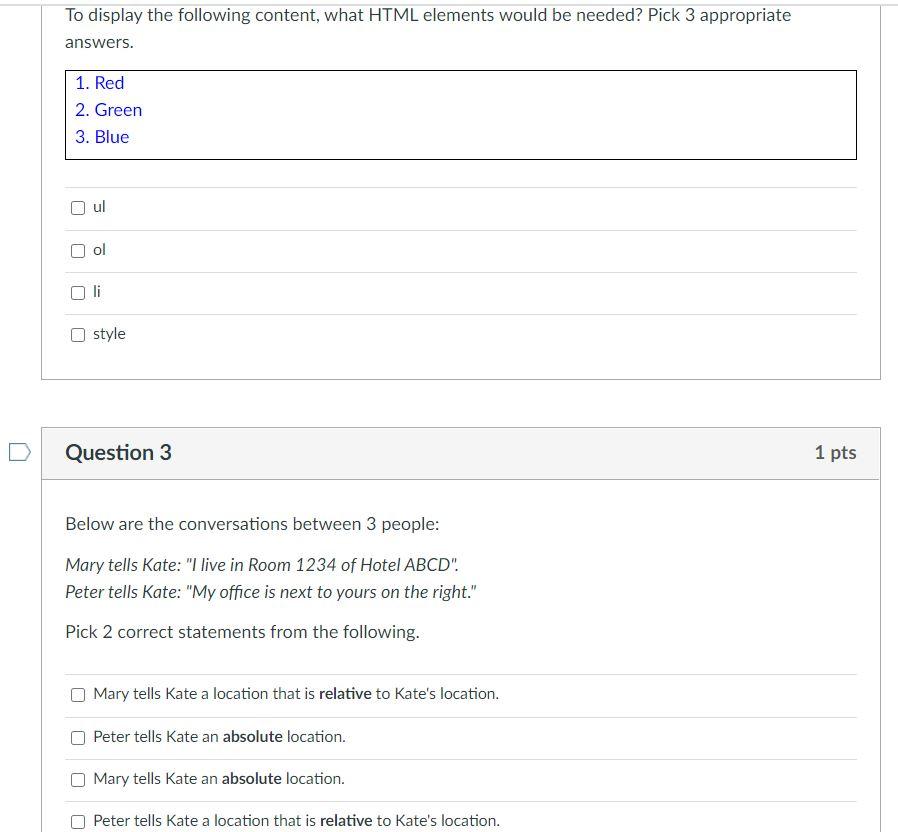Click the question prompt about HTML elements
Screen dimensions: 898x832
tap(427, 28)
